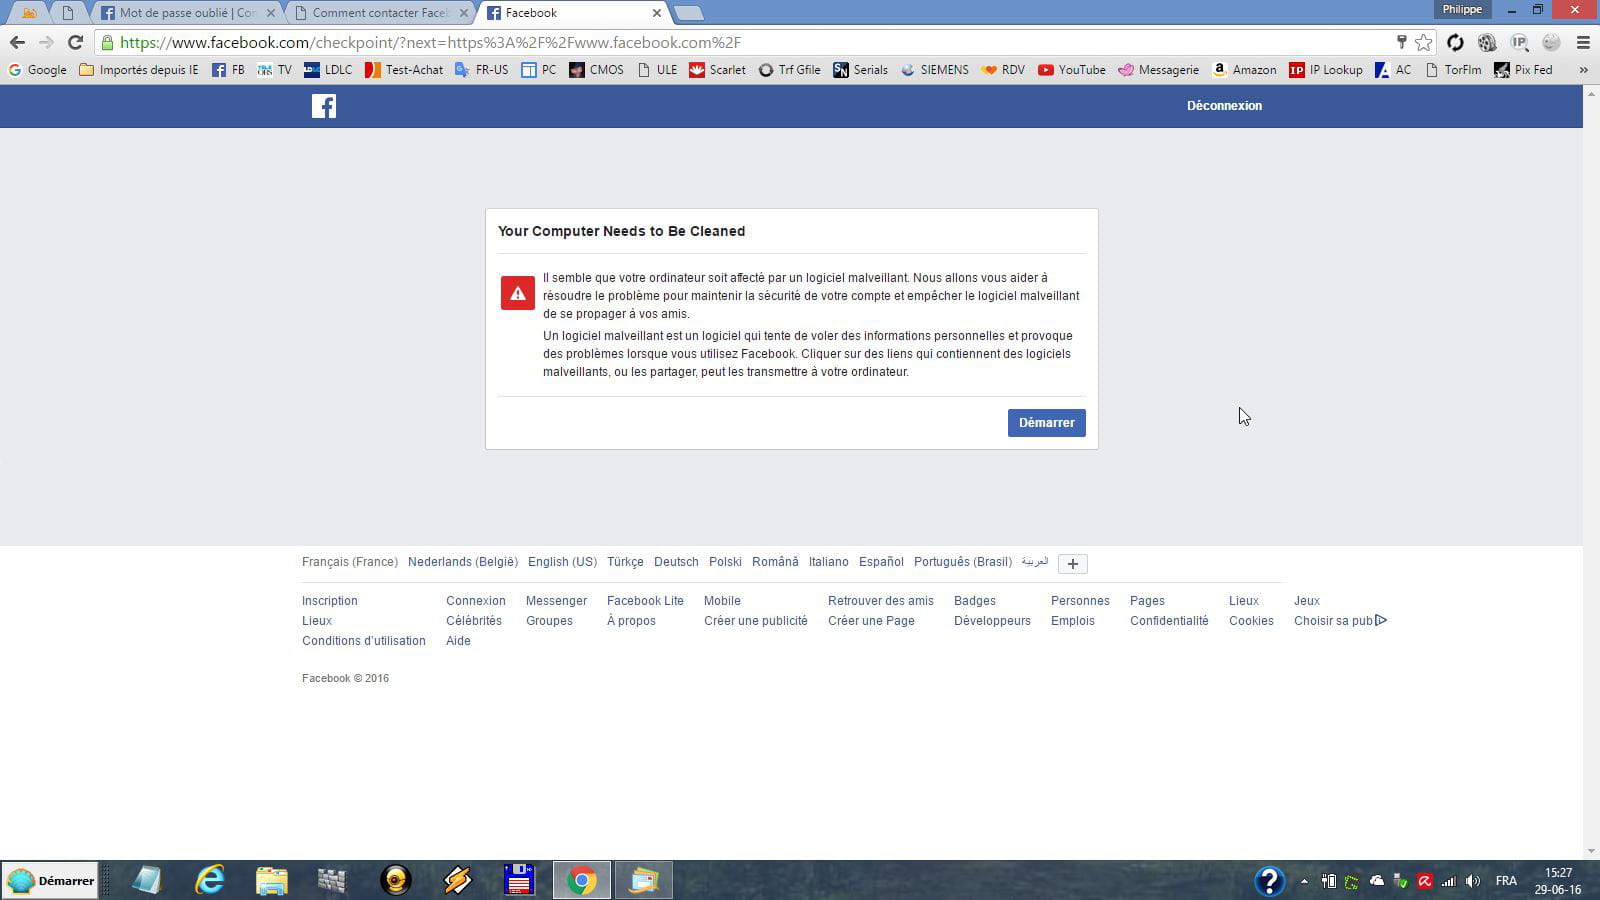Open the Amazon bookmark
The height and width of the screenshot is (900, 1600).
point(1244,70)
